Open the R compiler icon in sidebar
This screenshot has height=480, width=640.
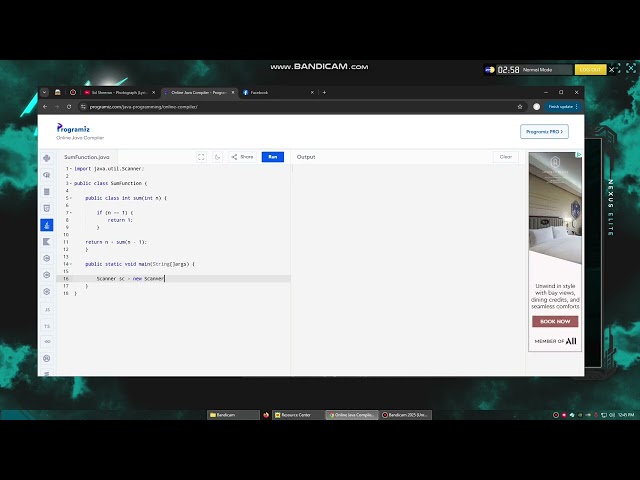(x=47, y=175)
